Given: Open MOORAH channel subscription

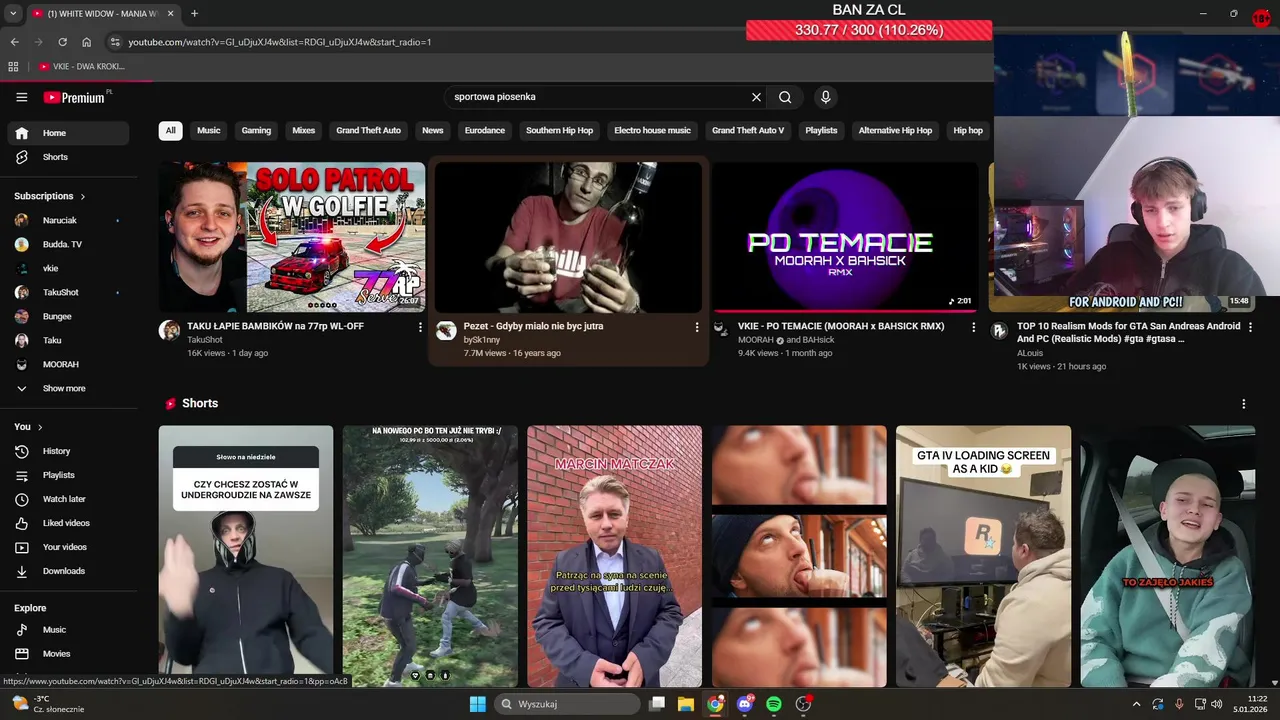Looking at the screenshot, I should (x=68, y=364).
